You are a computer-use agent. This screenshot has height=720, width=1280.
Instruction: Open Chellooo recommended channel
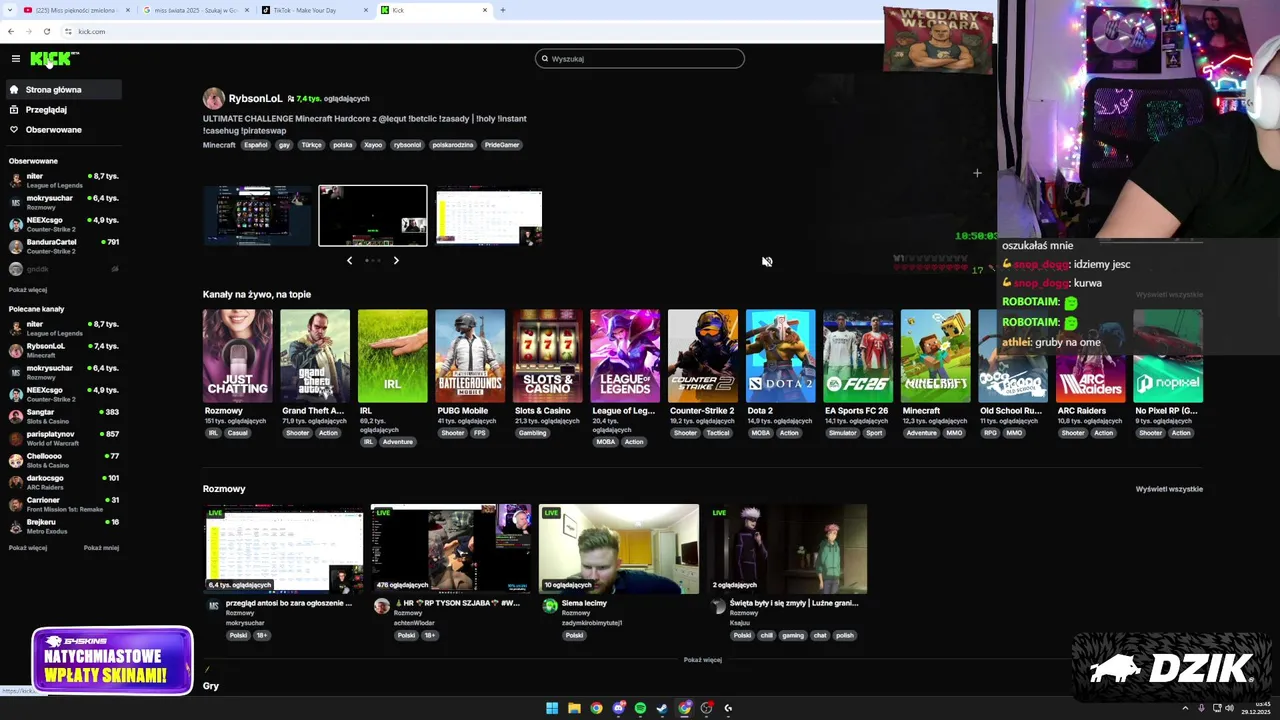coord(63,460)
